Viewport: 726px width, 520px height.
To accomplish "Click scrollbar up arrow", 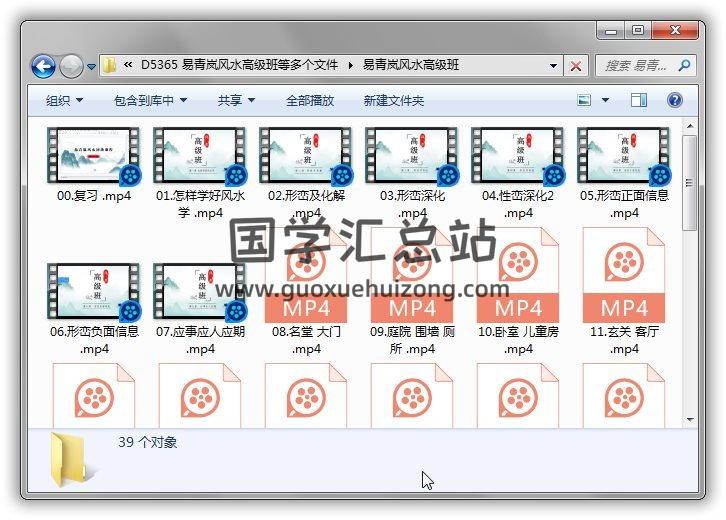I will 690,126.
